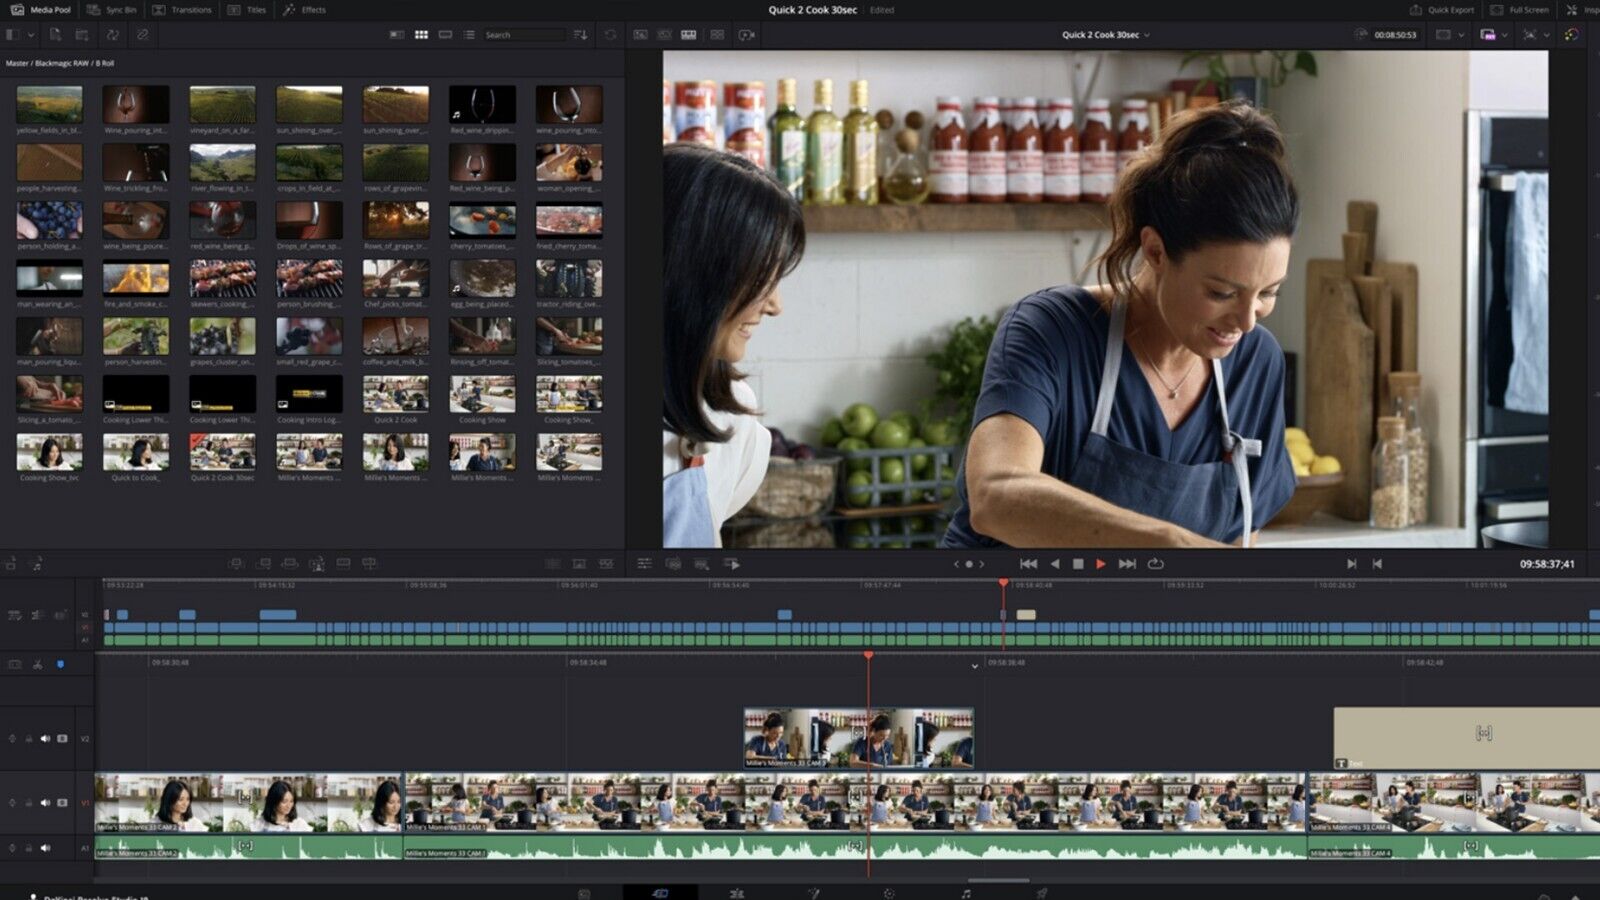Viewport: 1600px width, 900px height.
Task: Open the Effects tab
Action: point(305,9)
